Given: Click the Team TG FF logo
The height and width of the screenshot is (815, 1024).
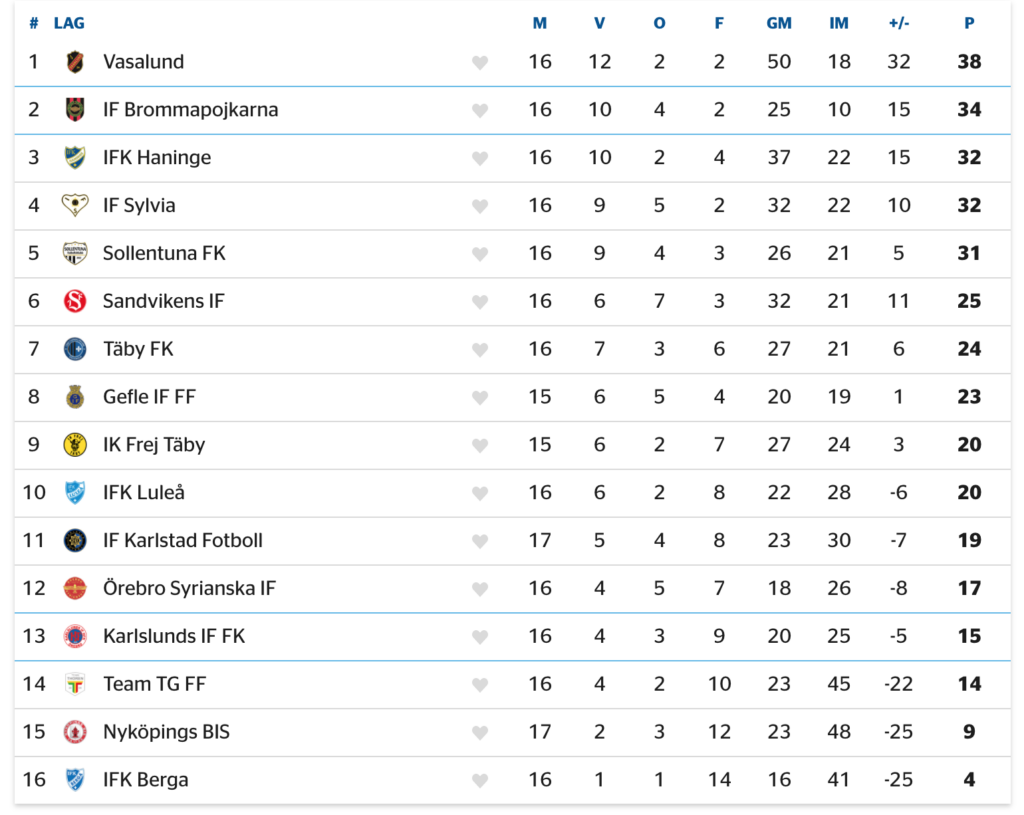Looking at the screenshot, I should (75, 684).
